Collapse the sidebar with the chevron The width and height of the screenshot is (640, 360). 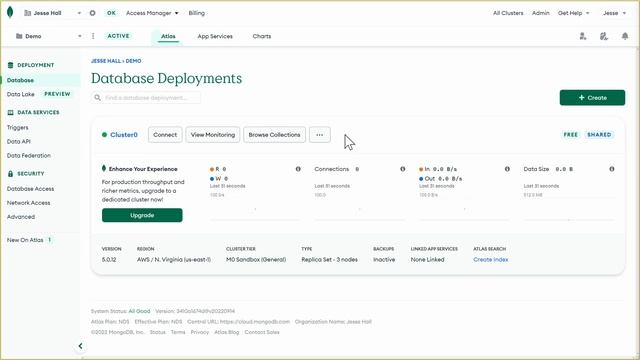click(80, 346)
